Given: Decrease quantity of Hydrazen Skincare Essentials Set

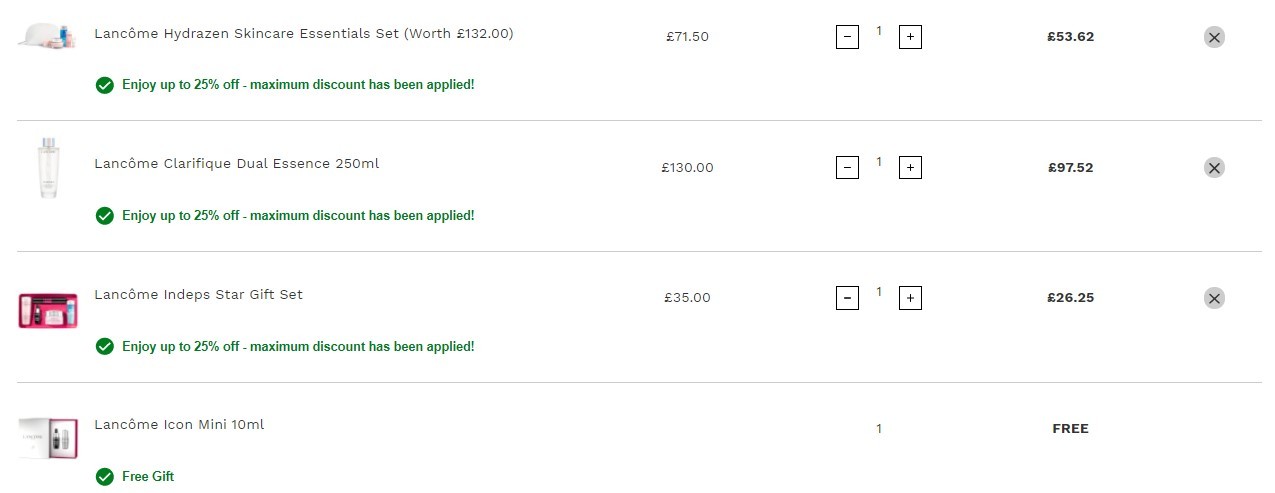Looking at the screenshot, I should (x=847, y=37).
